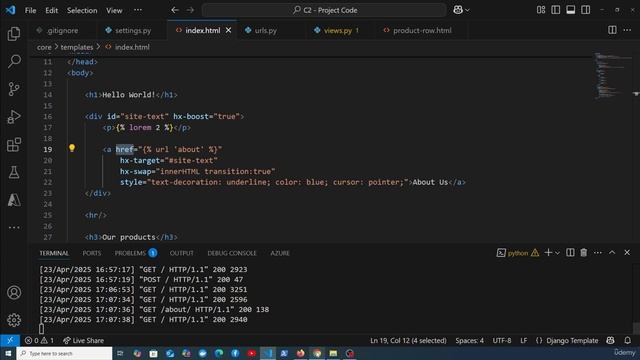Close the index.html tab

229,30
